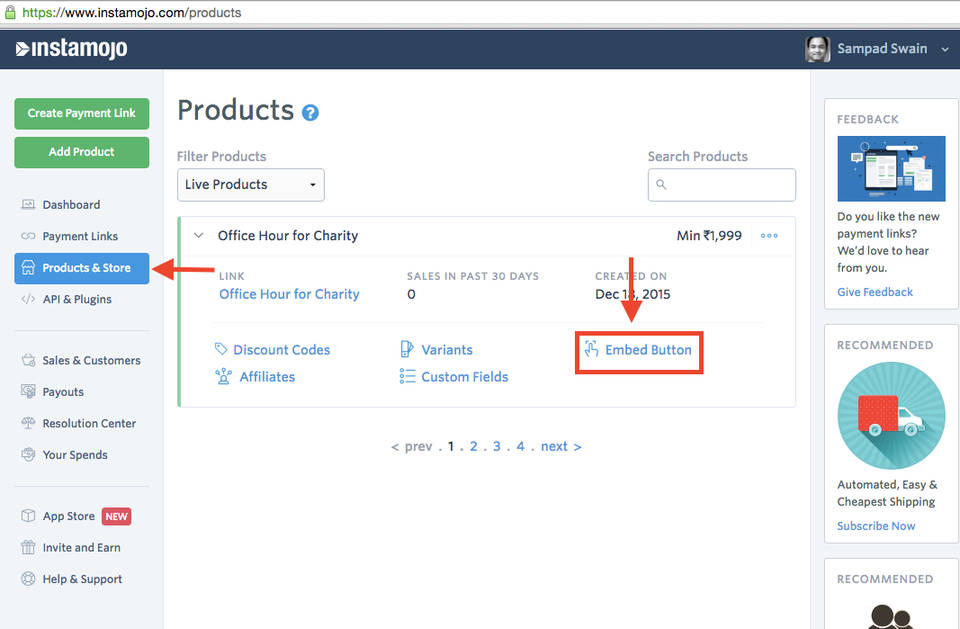Collapse the Office Hour for Charity row

pyautogui.click(x=199, y=236)
